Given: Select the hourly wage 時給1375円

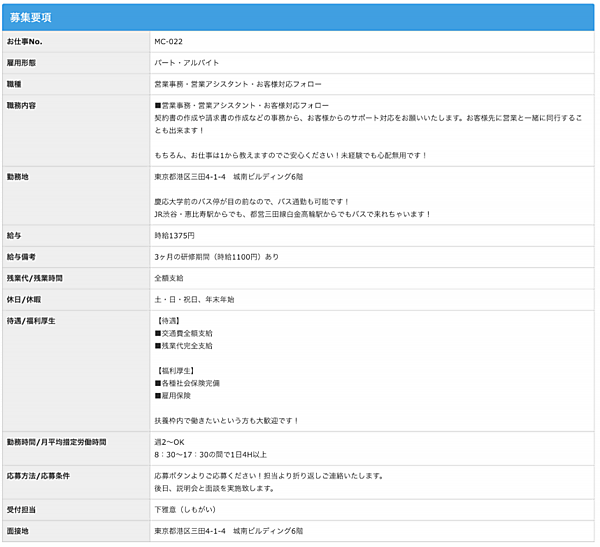Looking at the screenshot, I should pyautogui.click(x=175, y=235).
